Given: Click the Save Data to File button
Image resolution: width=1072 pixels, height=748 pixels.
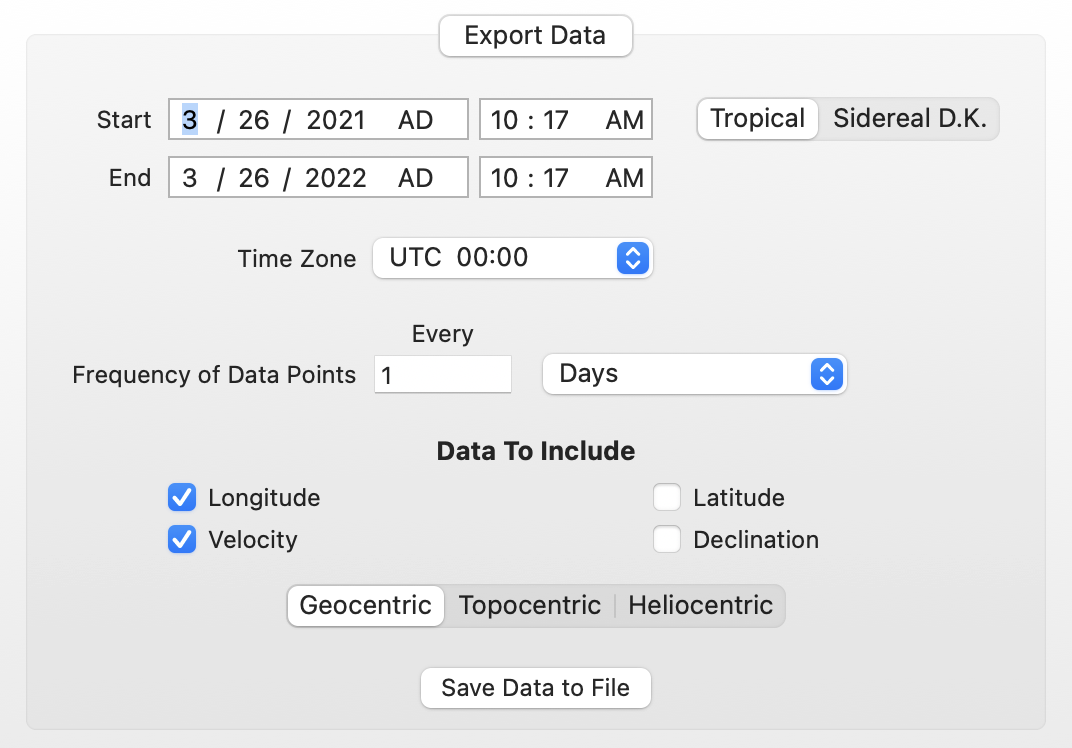Looking at the screenshot, I should [535, 688].
